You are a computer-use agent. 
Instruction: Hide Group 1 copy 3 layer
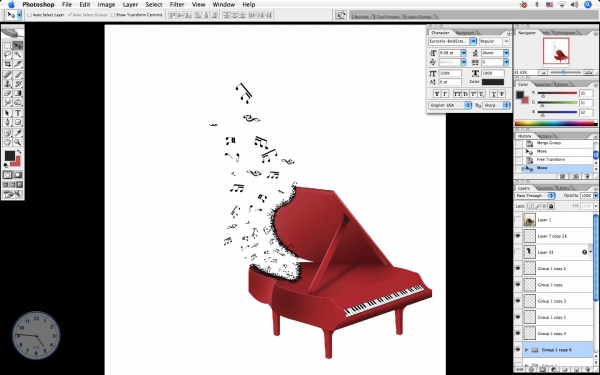click(518, 301)
